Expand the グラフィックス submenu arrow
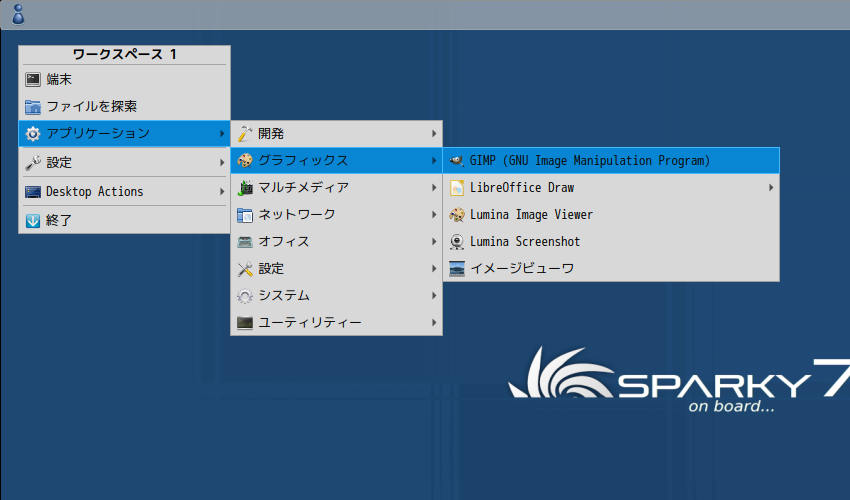This screenshot has width=850, height=500. (x=434, y=161)
